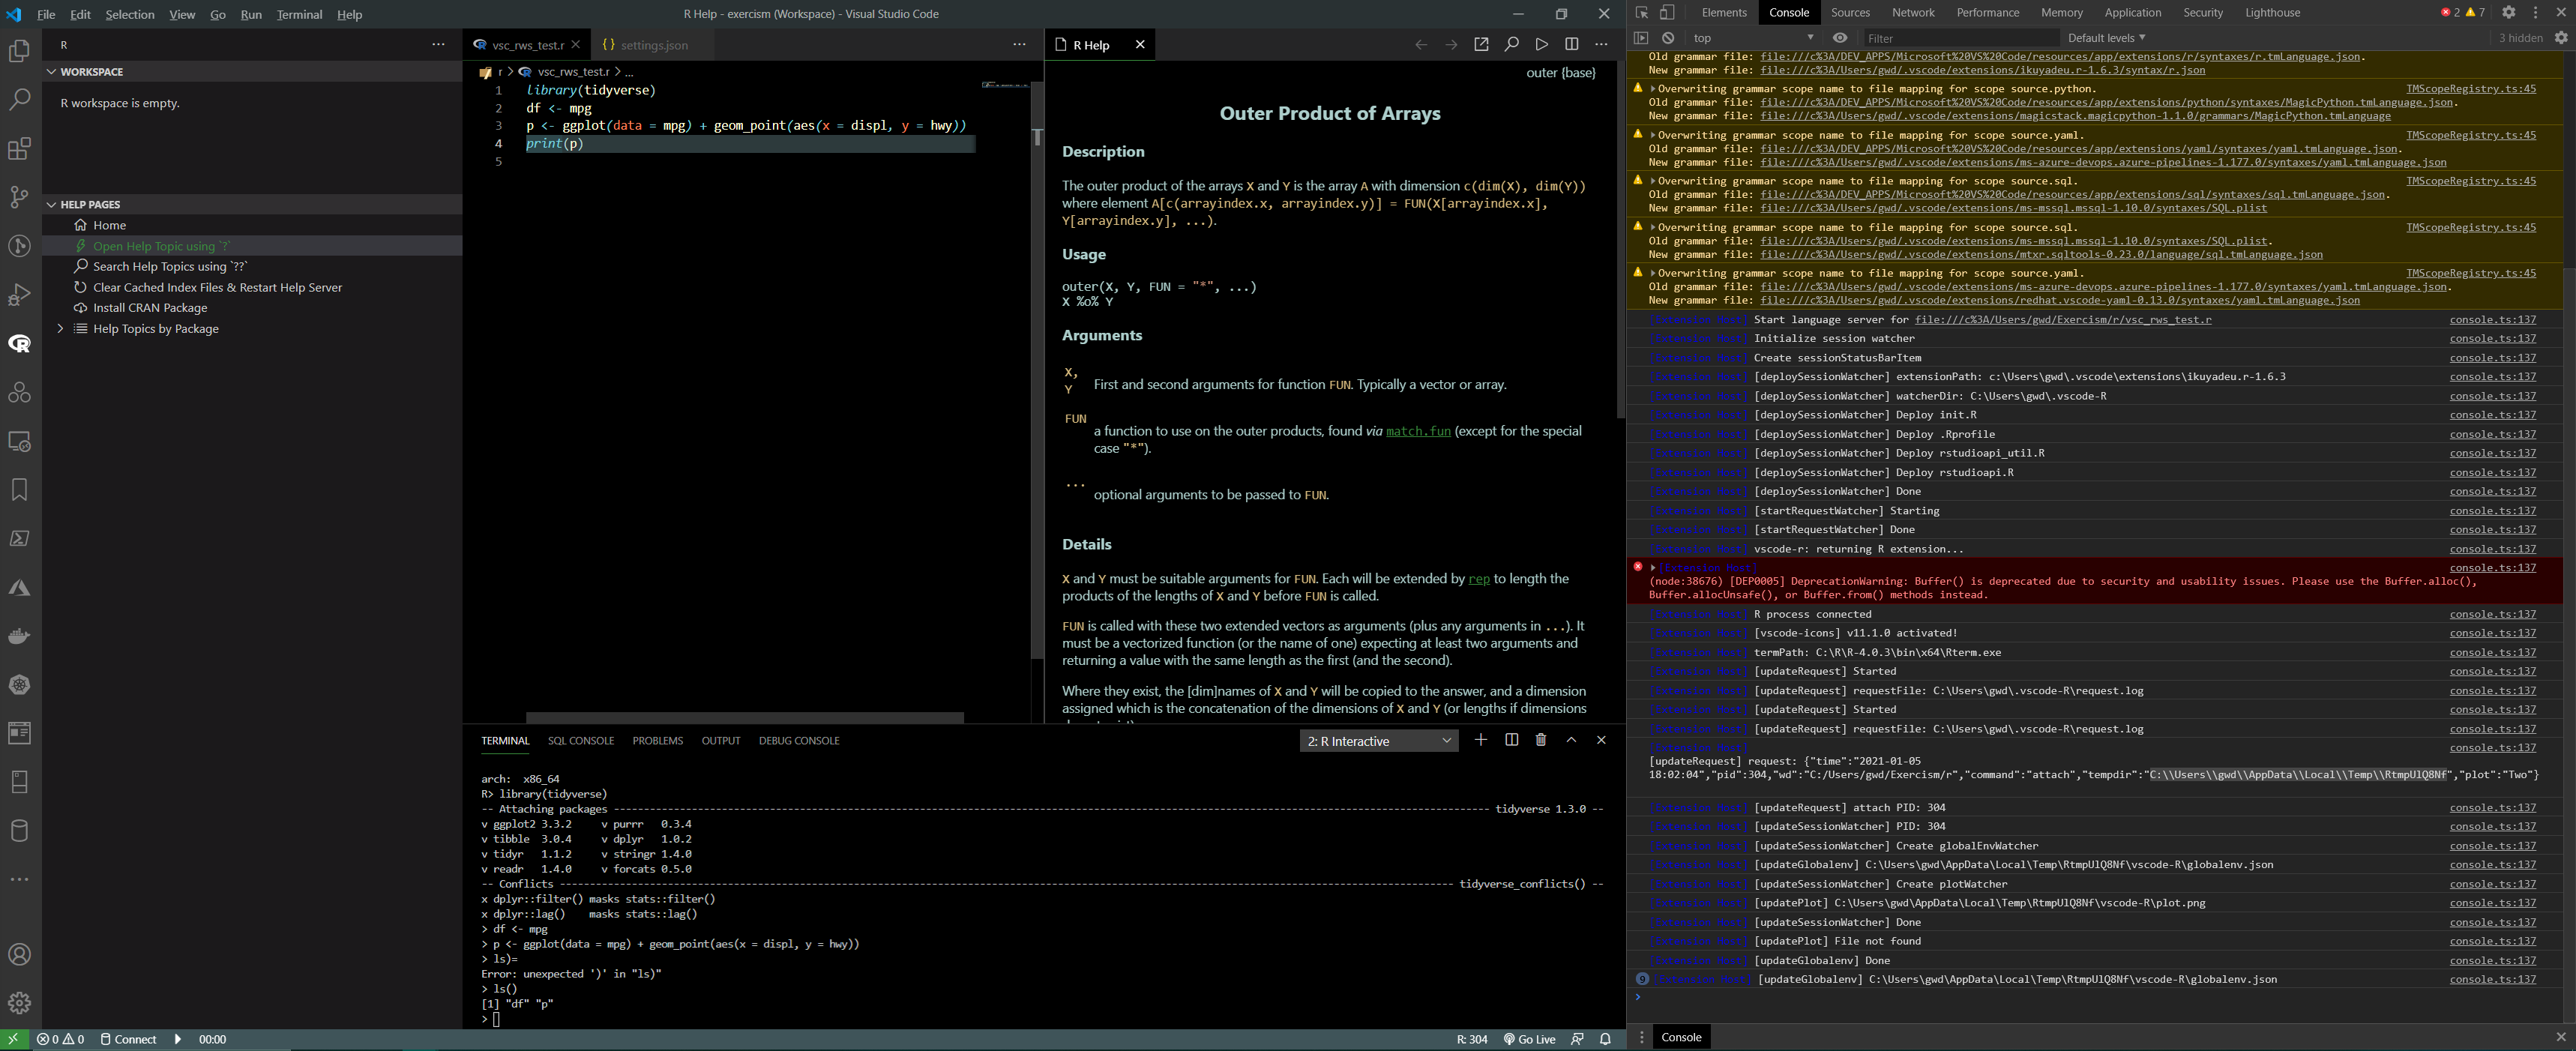
Task: Open Manage gear in activity bar
Action: [19, 1003]
